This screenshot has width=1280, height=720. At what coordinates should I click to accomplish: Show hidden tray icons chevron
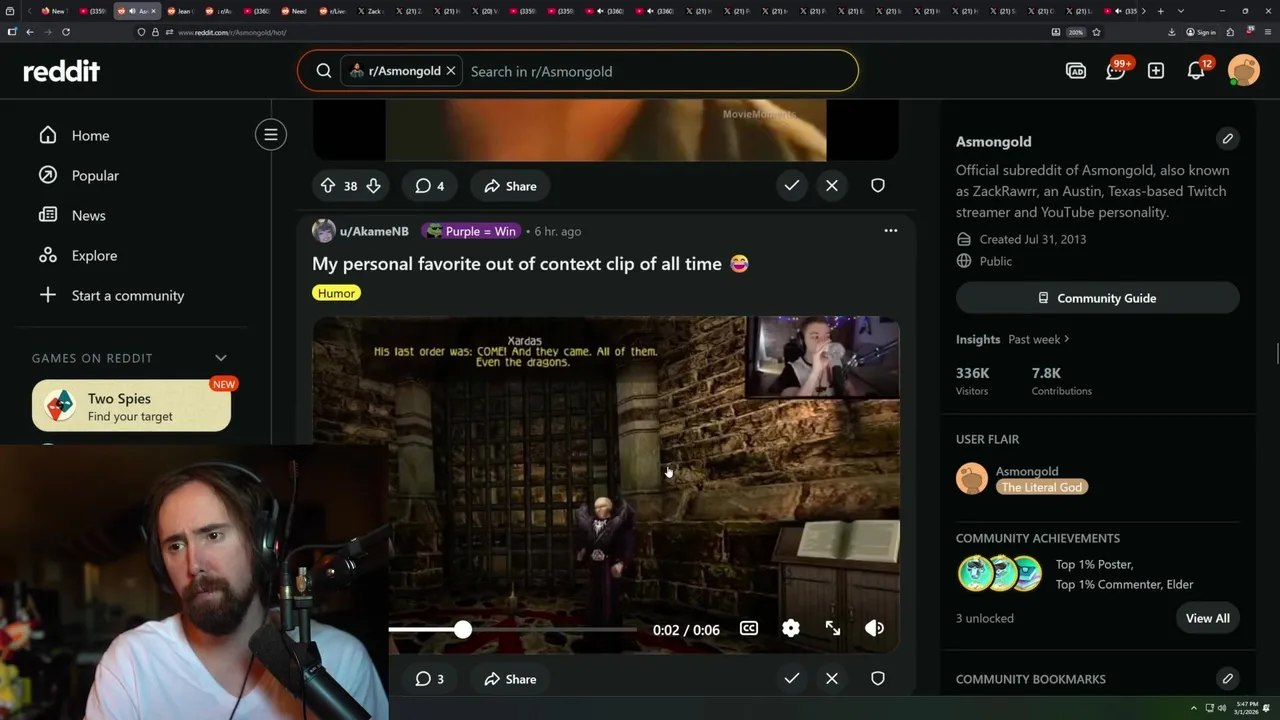click(x=1193, y=708)
